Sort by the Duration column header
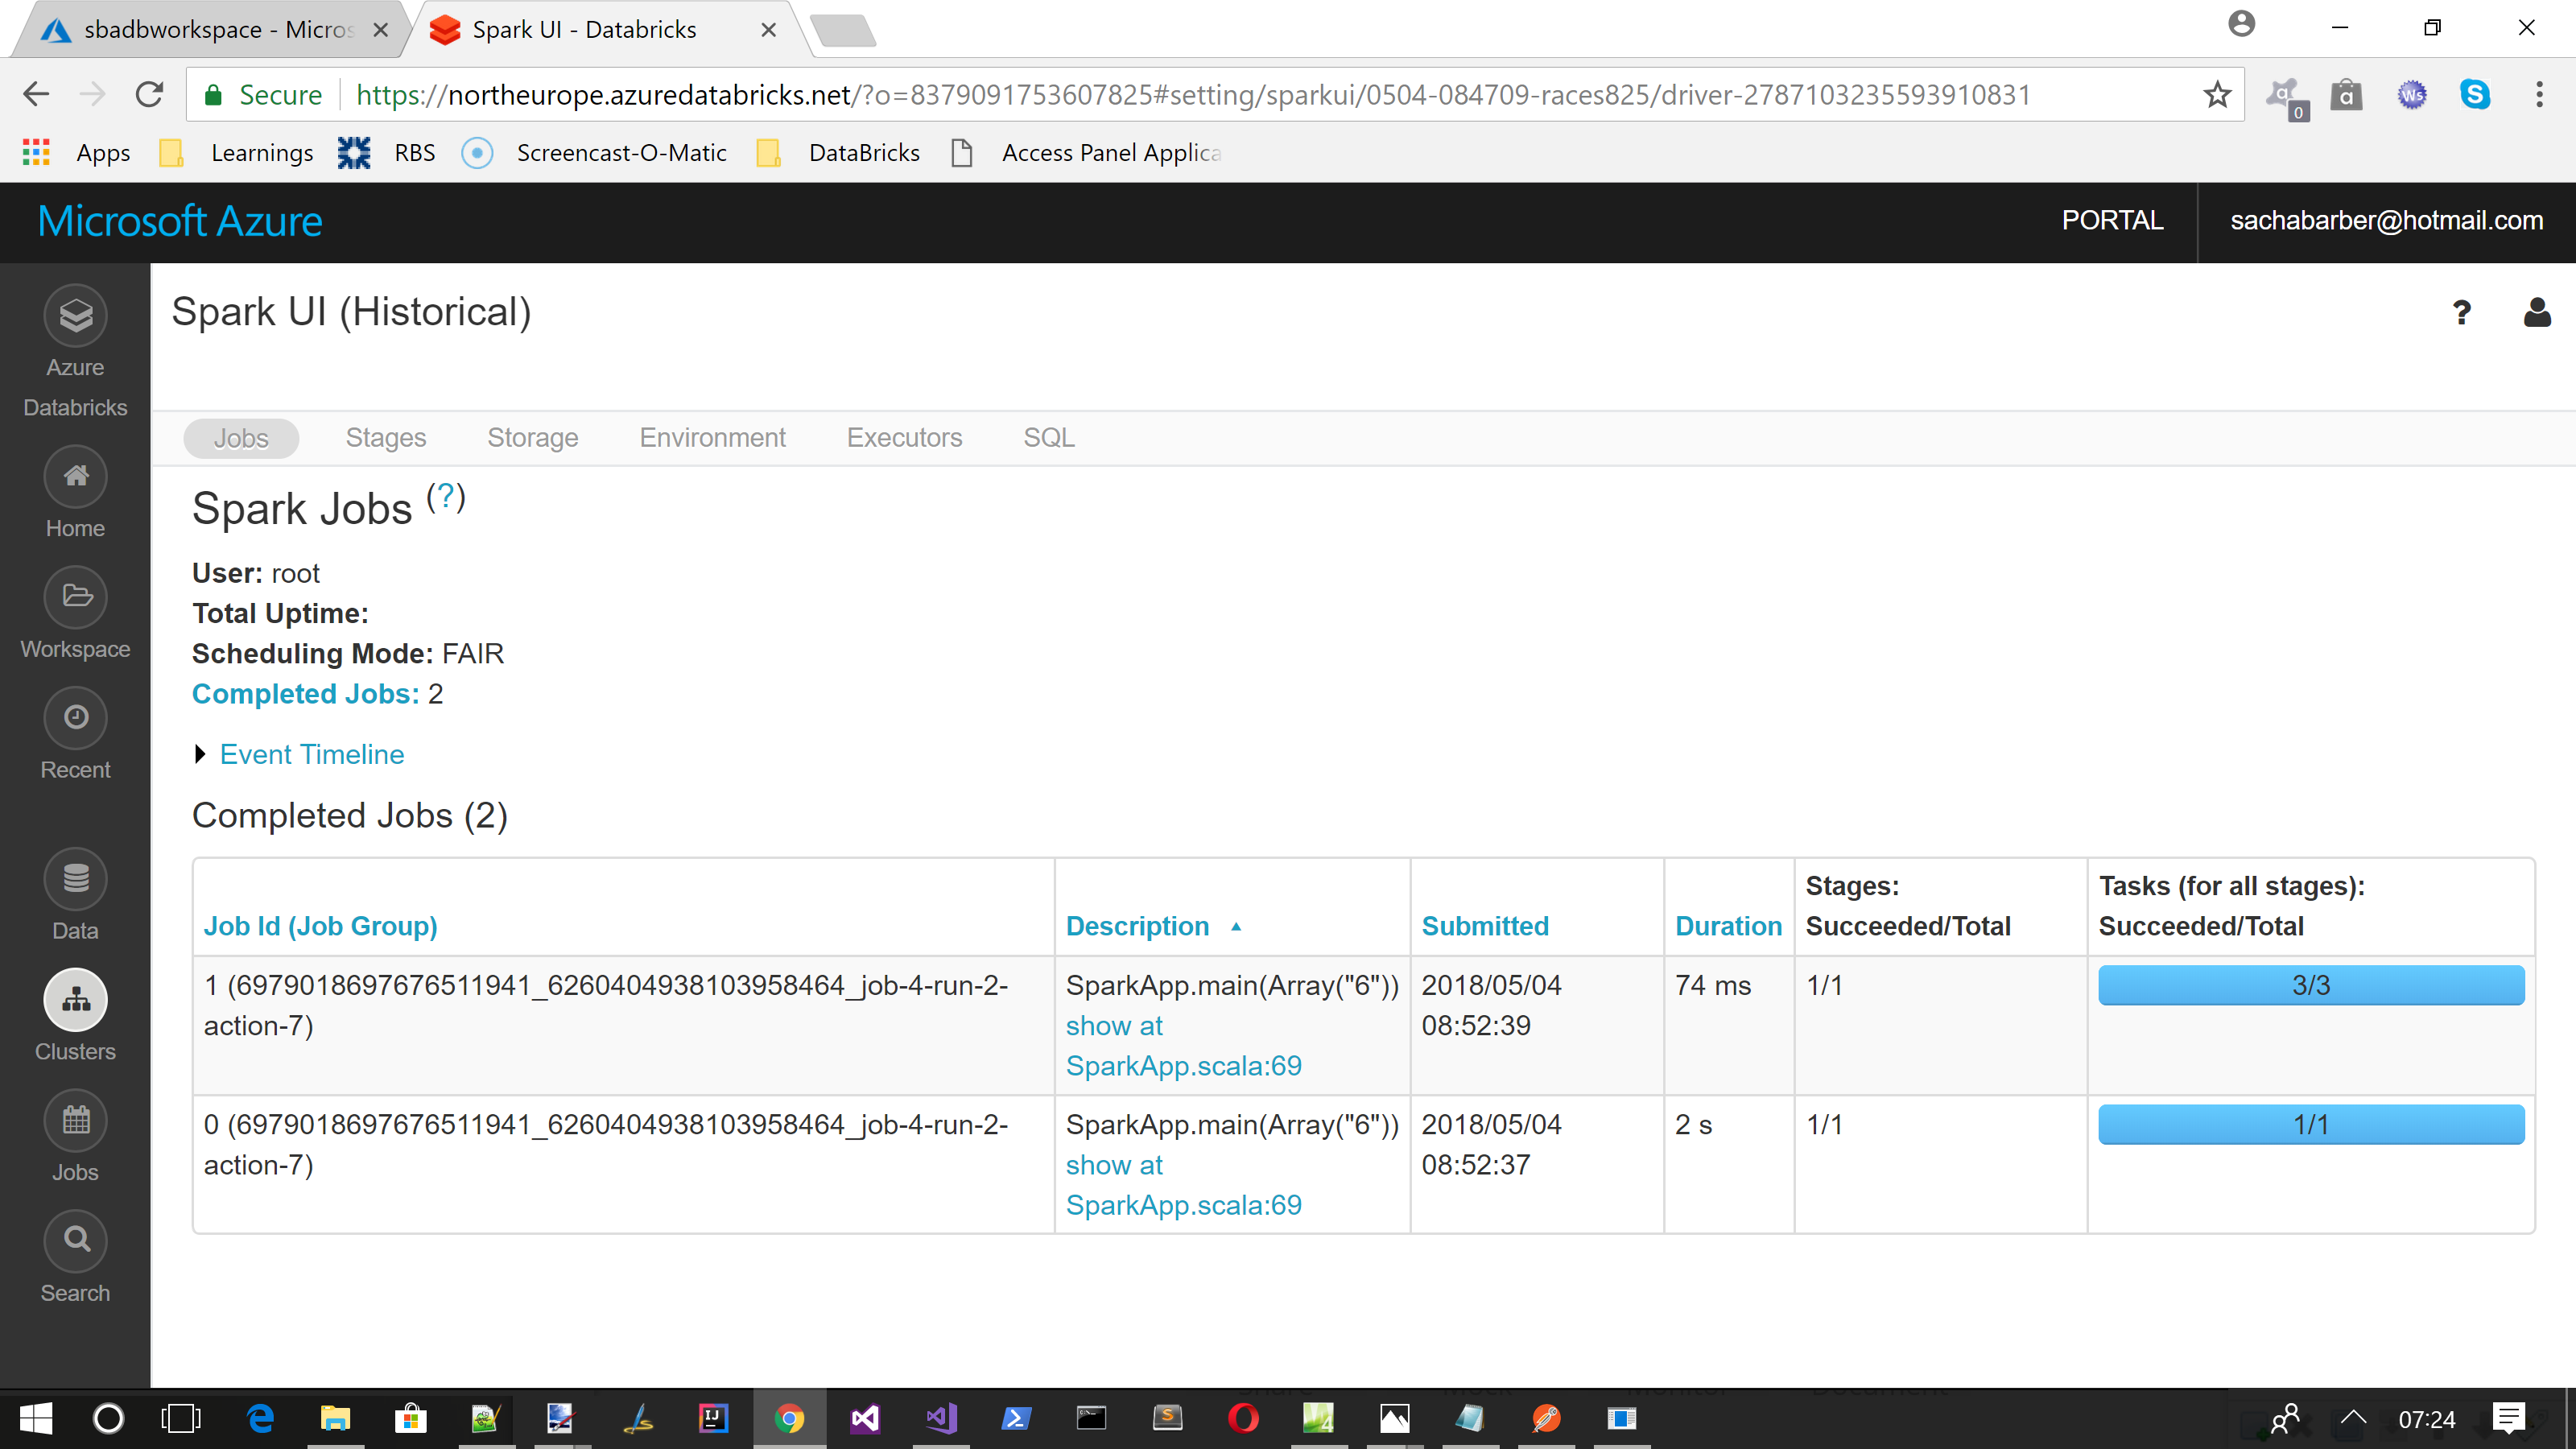Viewport: 2576px width, 1449px height. pyautogui.click(x=1728, y=926)
